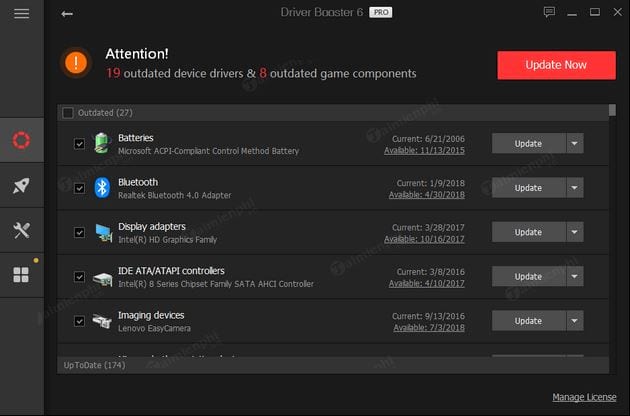Click the driver list scrollbar thumb
Screen dimensions: 630x416
[x=612, y=110]
